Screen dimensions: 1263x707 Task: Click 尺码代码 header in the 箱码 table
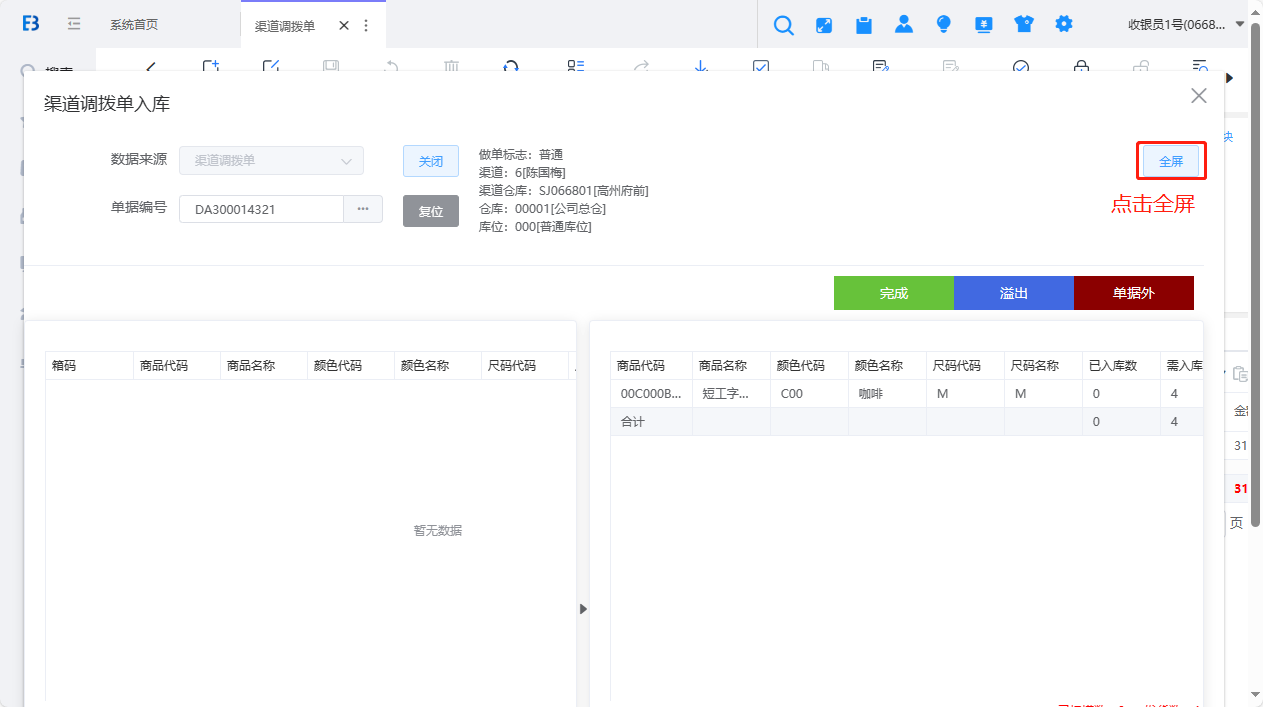point(525,366)
